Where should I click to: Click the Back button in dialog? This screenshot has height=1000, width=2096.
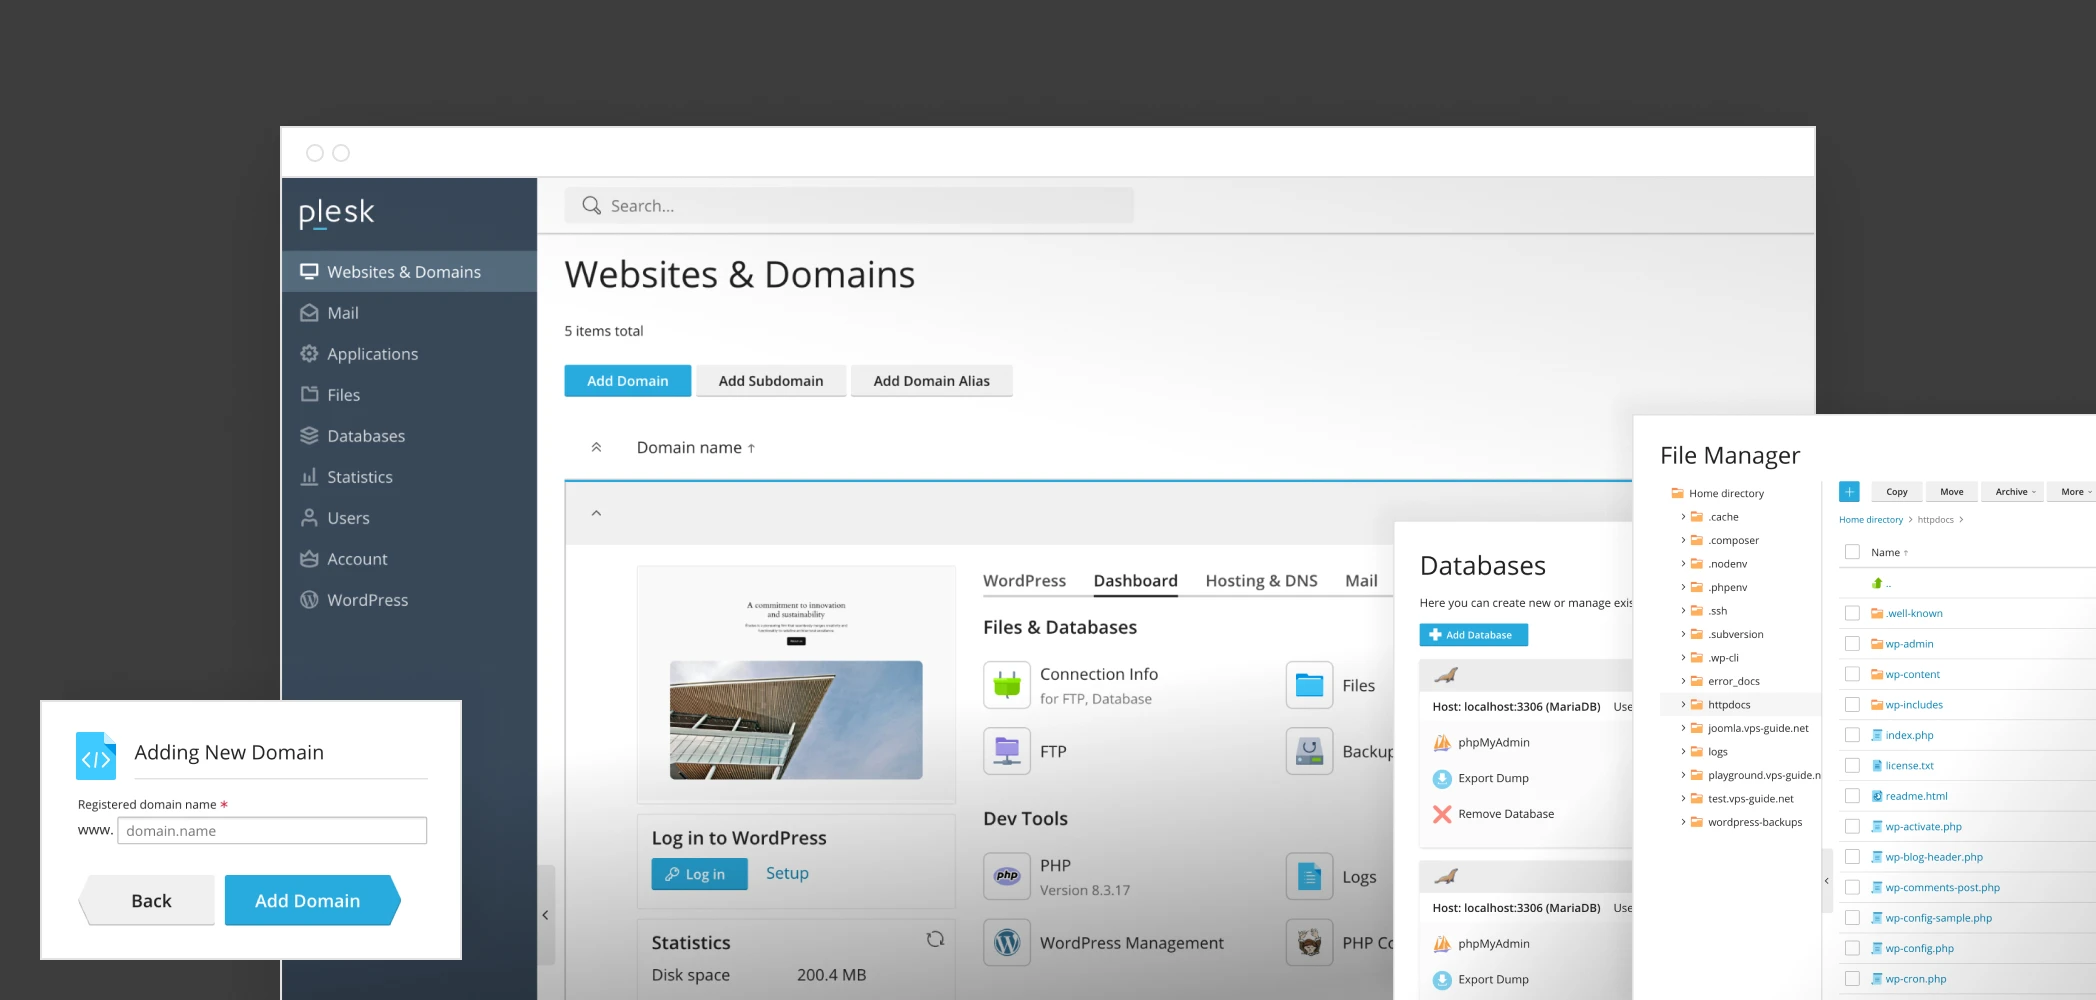(148, 900)
